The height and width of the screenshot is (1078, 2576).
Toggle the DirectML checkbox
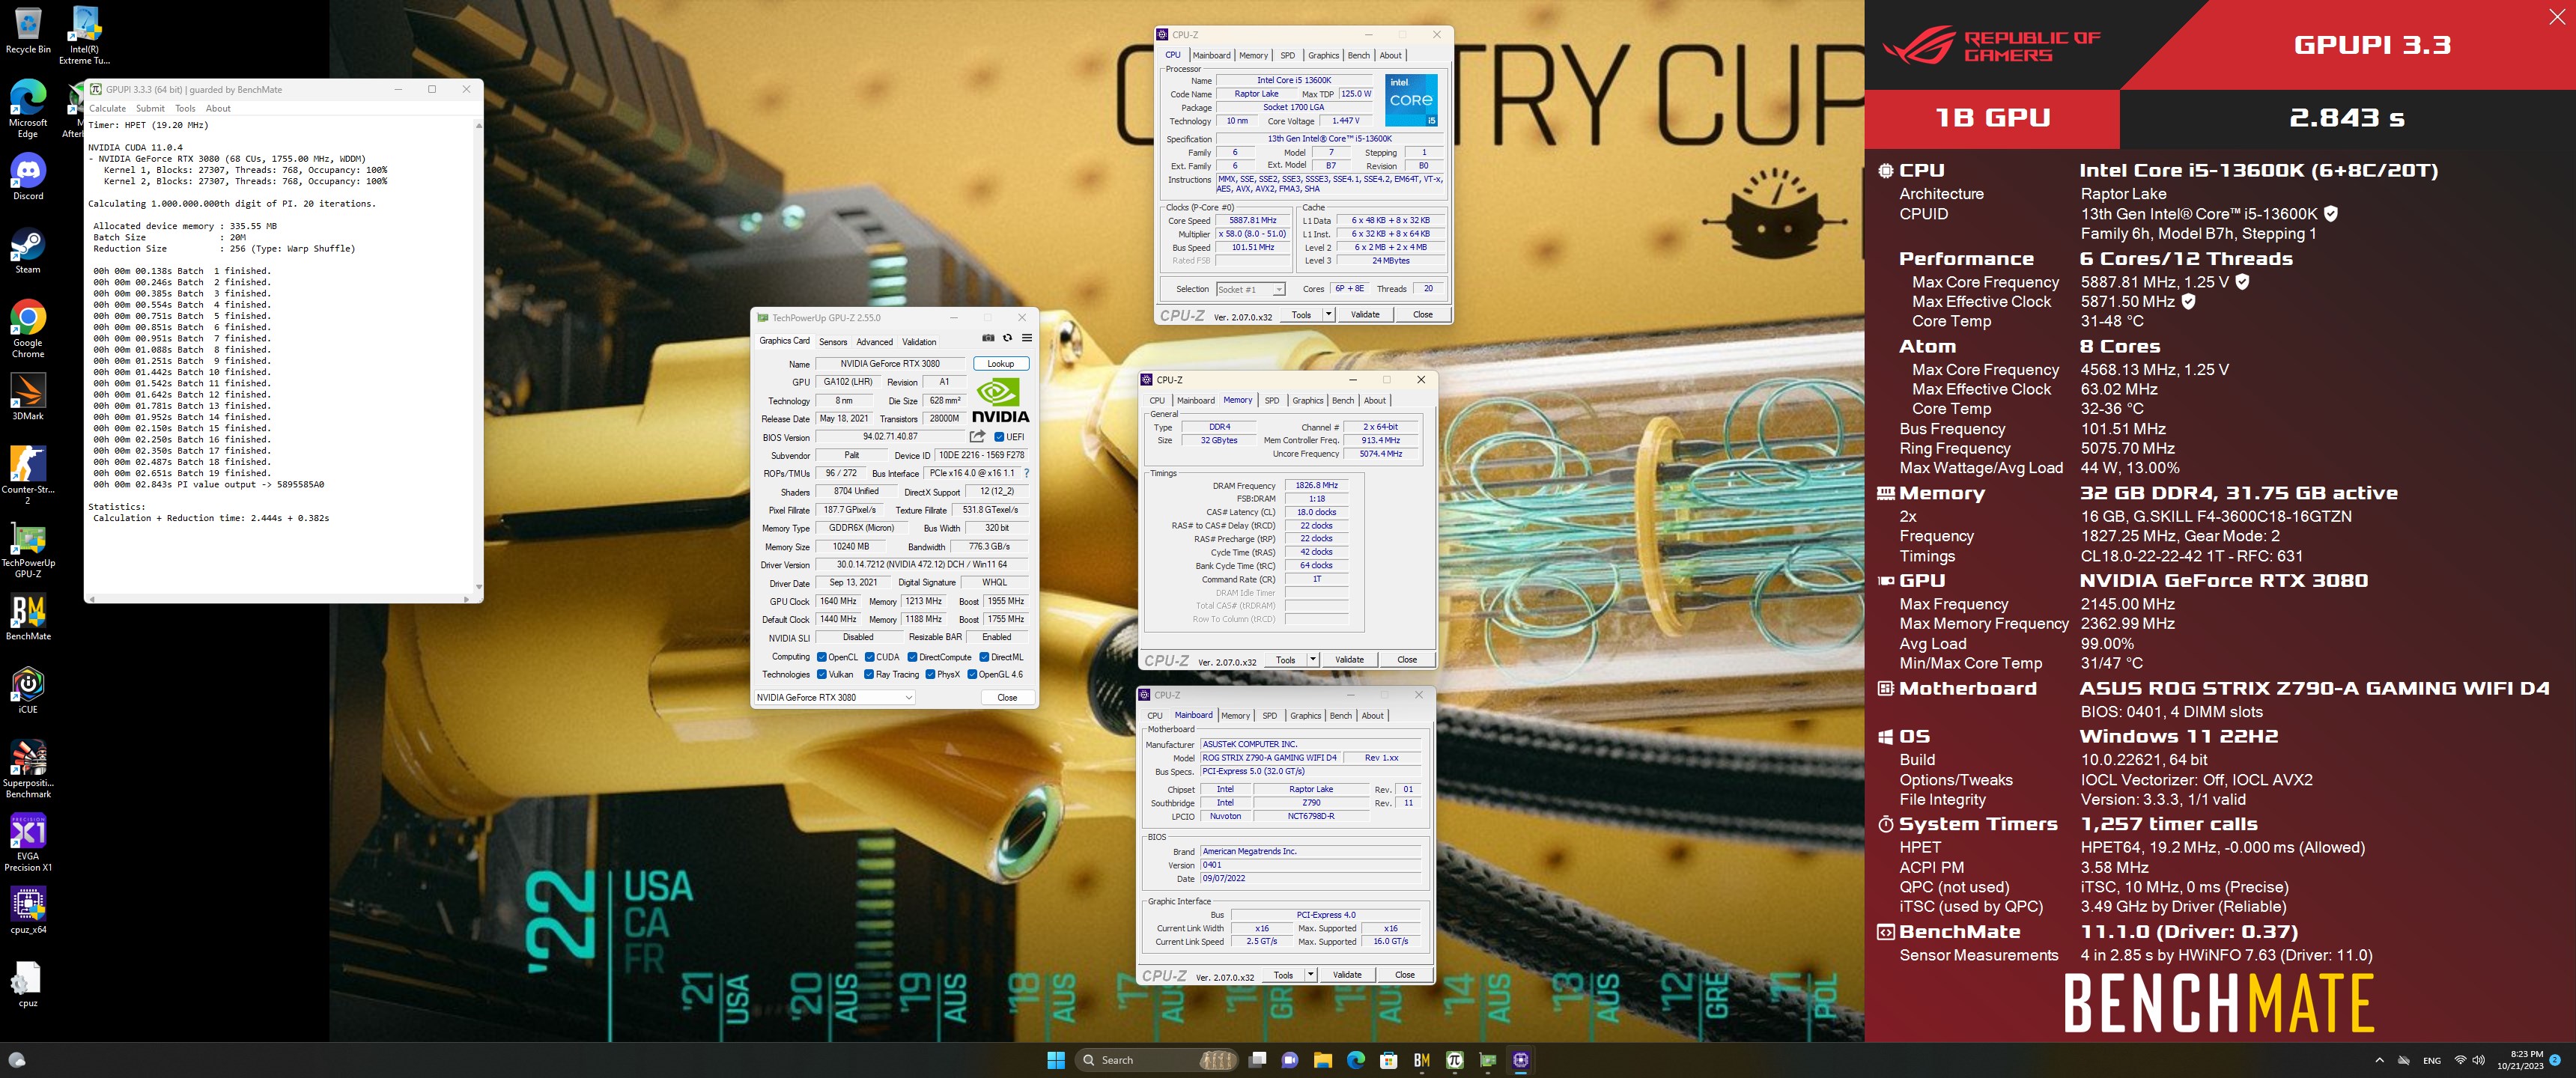click(x=984, y=657)
